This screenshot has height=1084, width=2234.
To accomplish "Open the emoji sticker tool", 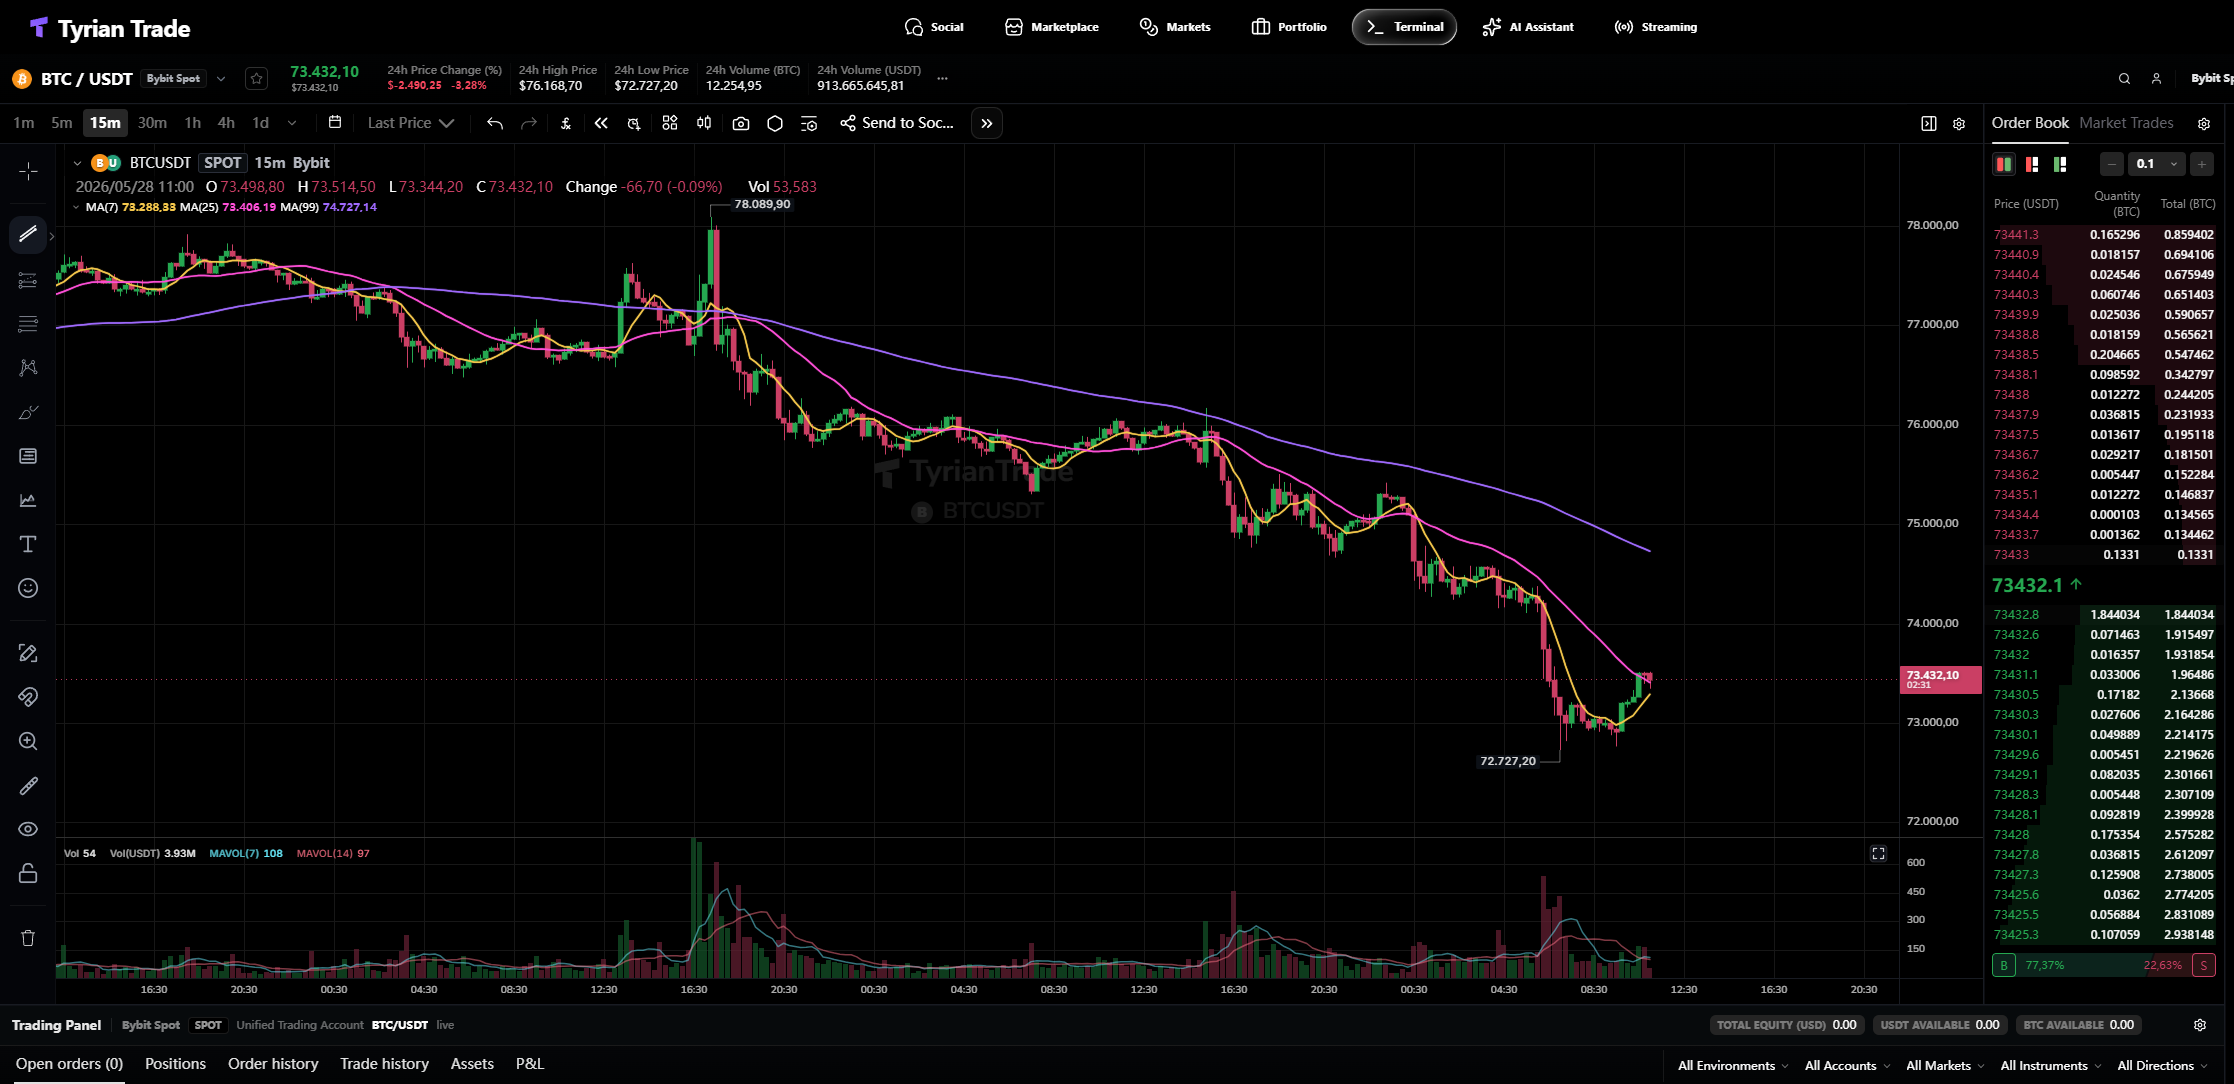I will [28, 588].
